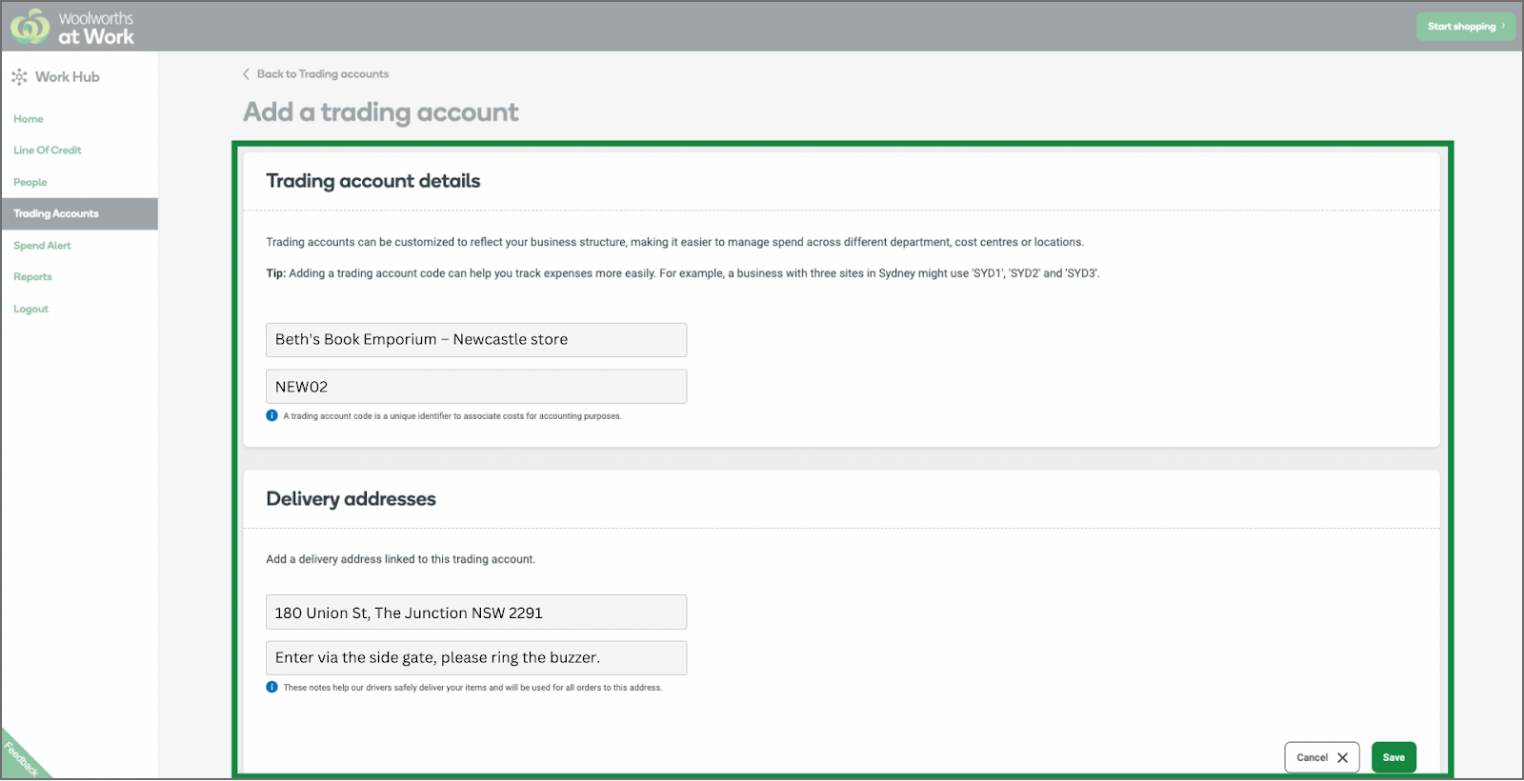Image resolution: width=1524 pixels, height=781 pixels.
Task: Open the Line Of Credit page
Action: tap(46, 150)
